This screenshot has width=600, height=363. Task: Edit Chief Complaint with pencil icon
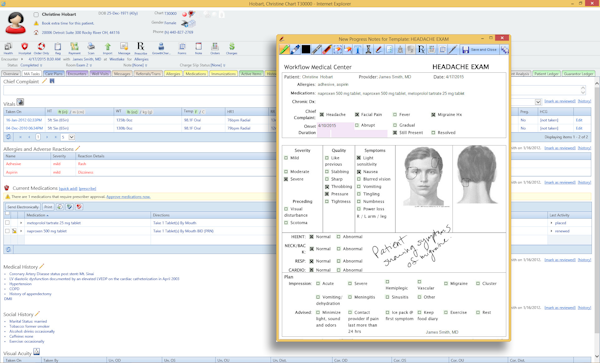click(x=44, y=81)
